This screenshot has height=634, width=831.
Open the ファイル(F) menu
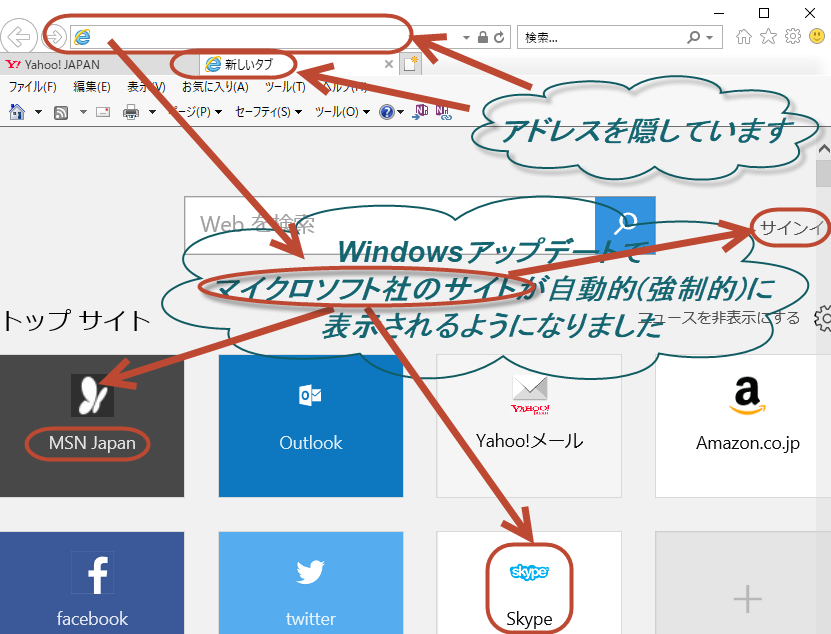pos(33,86)
